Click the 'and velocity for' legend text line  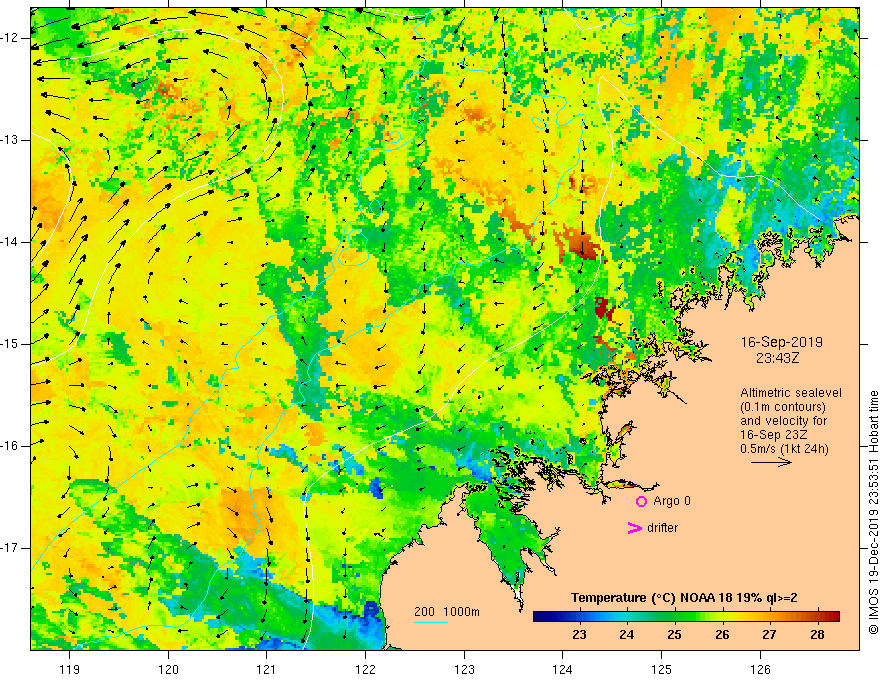783,421
